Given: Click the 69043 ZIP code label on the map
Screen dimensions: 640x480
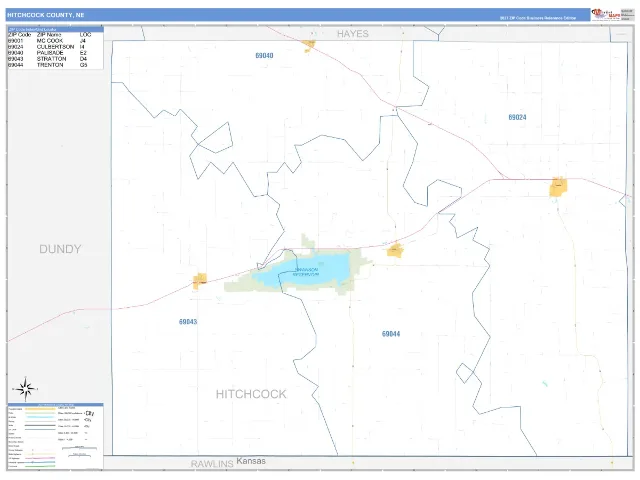Looking at the screenshot, I should [x=188, y=322].
